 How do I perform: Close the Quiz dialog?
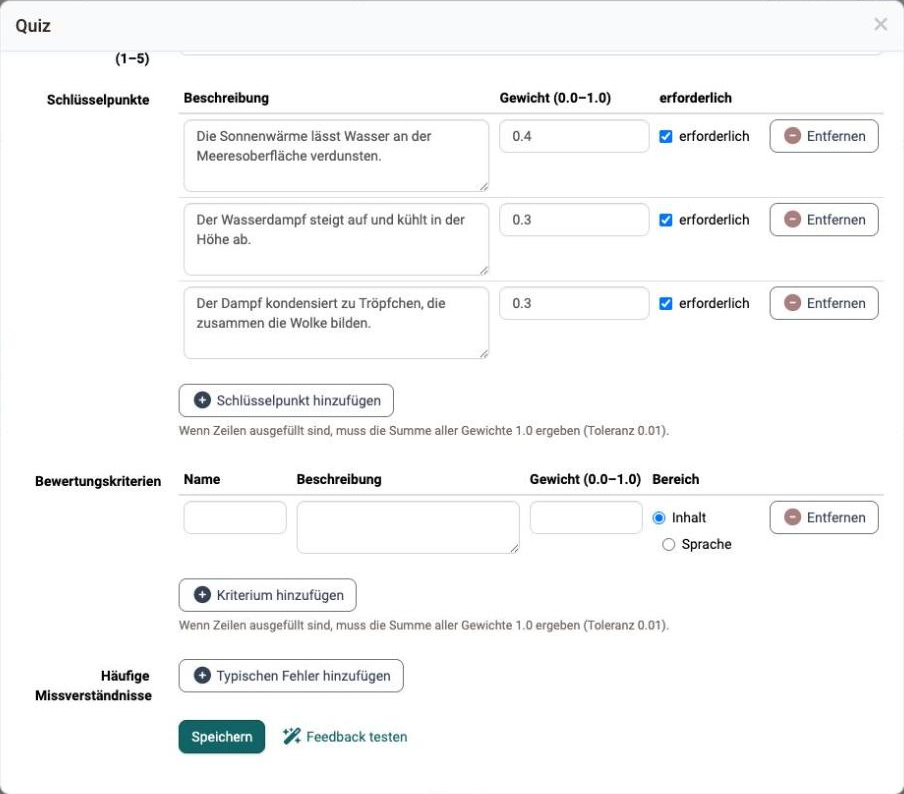[880, 24]
